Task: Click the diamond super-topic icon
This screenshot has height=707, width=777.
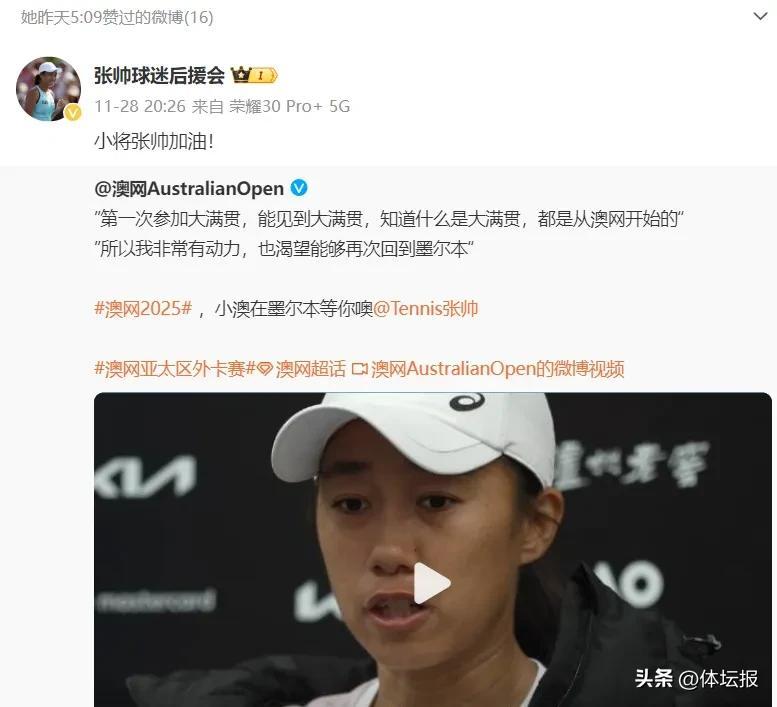Action: [x=265, y=369]
